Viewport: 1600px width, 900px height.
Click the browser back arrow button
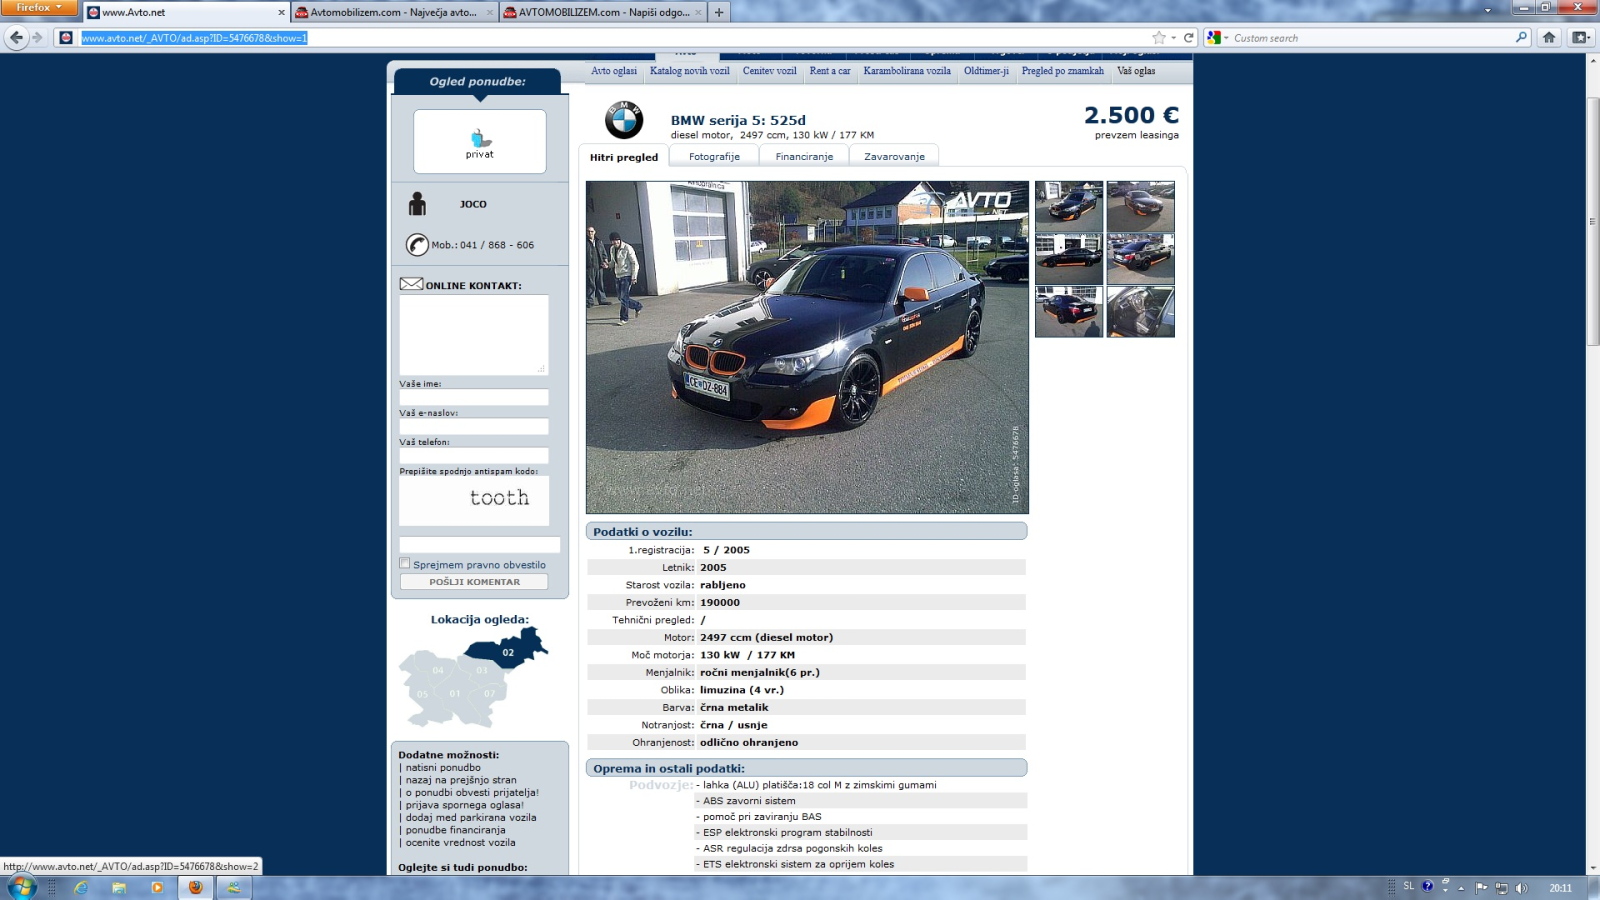(16, 37)
